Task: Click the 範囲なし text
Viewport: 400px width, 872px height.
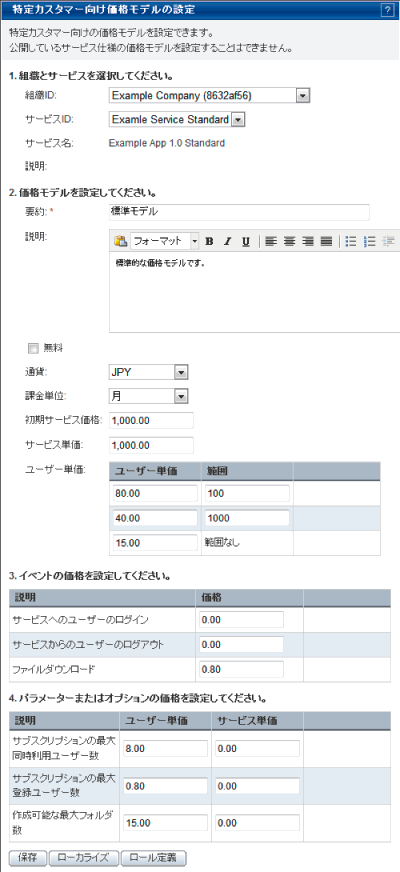Action: 223,543
